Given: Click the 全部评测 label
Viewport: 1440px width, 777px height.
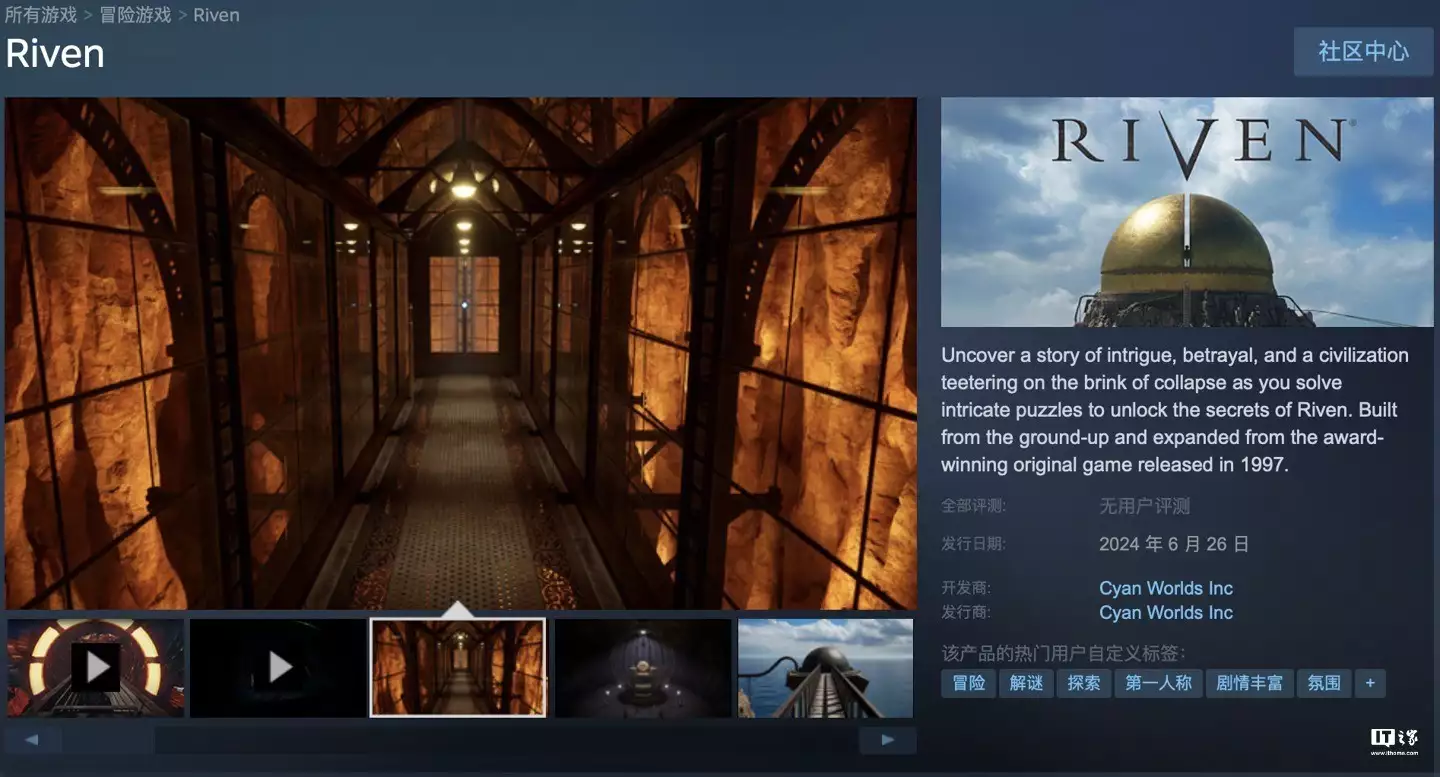Looking at the screenshot, I should pos(974,506).
